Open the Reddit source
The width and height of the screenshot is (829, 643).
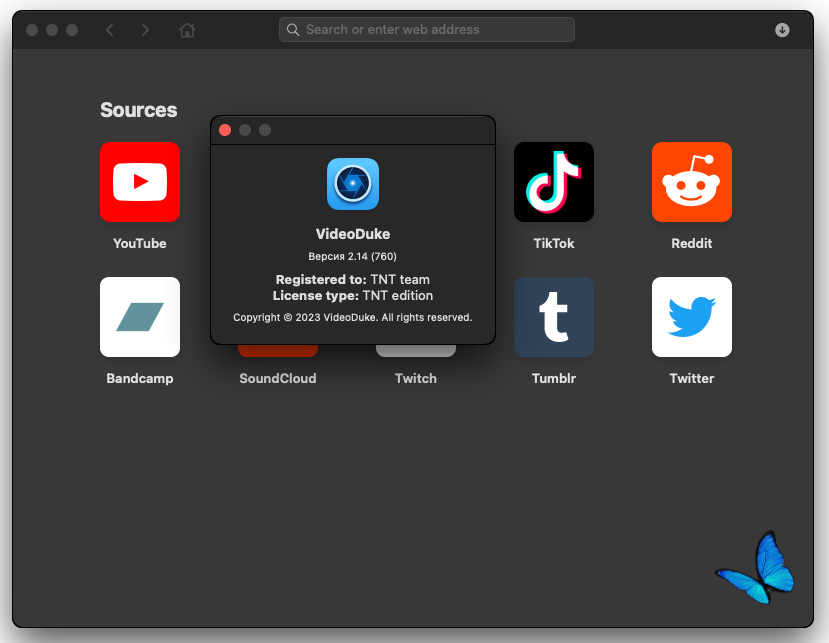[x=692, y=181]
